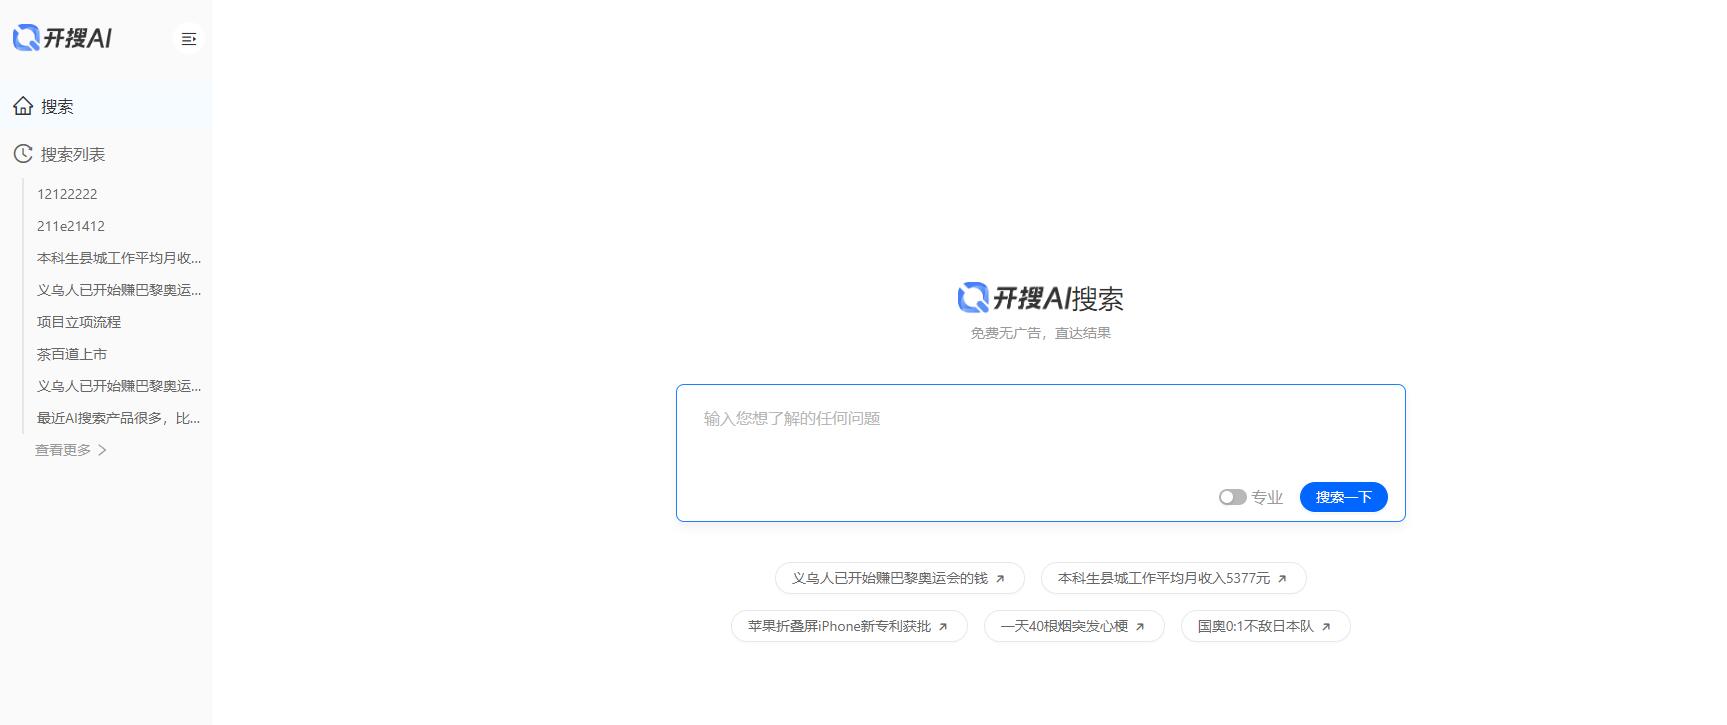Collapse the sidebar with the menu icon
The image size is (1727, 725).
click(x=188, y=39)
